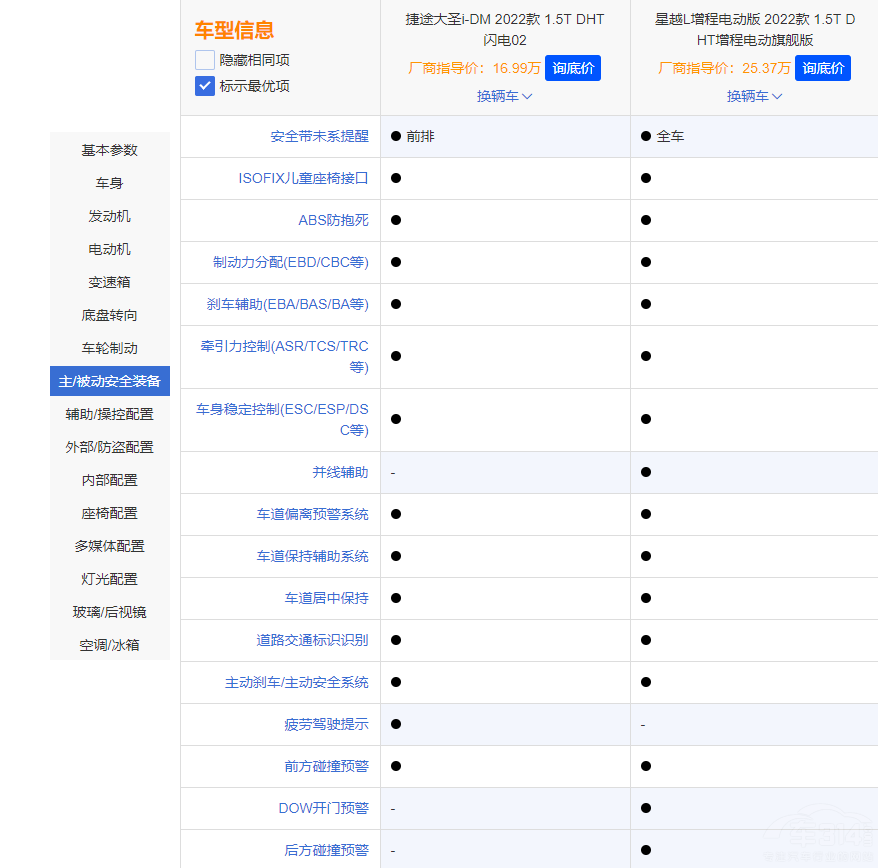Select 基本参数 in the sidebar

(x=110, y=150)
